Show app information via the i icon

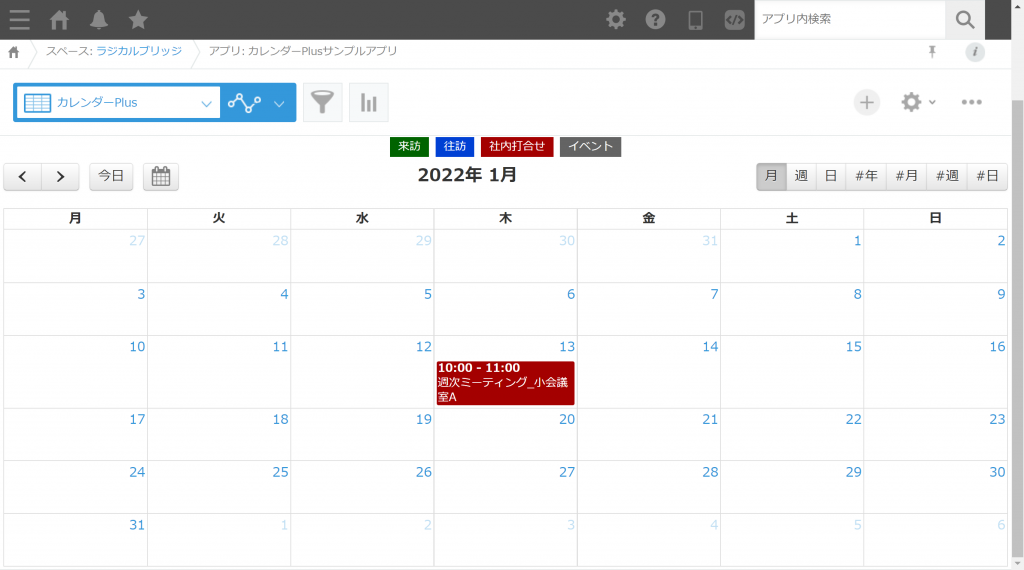coord(974,52)
